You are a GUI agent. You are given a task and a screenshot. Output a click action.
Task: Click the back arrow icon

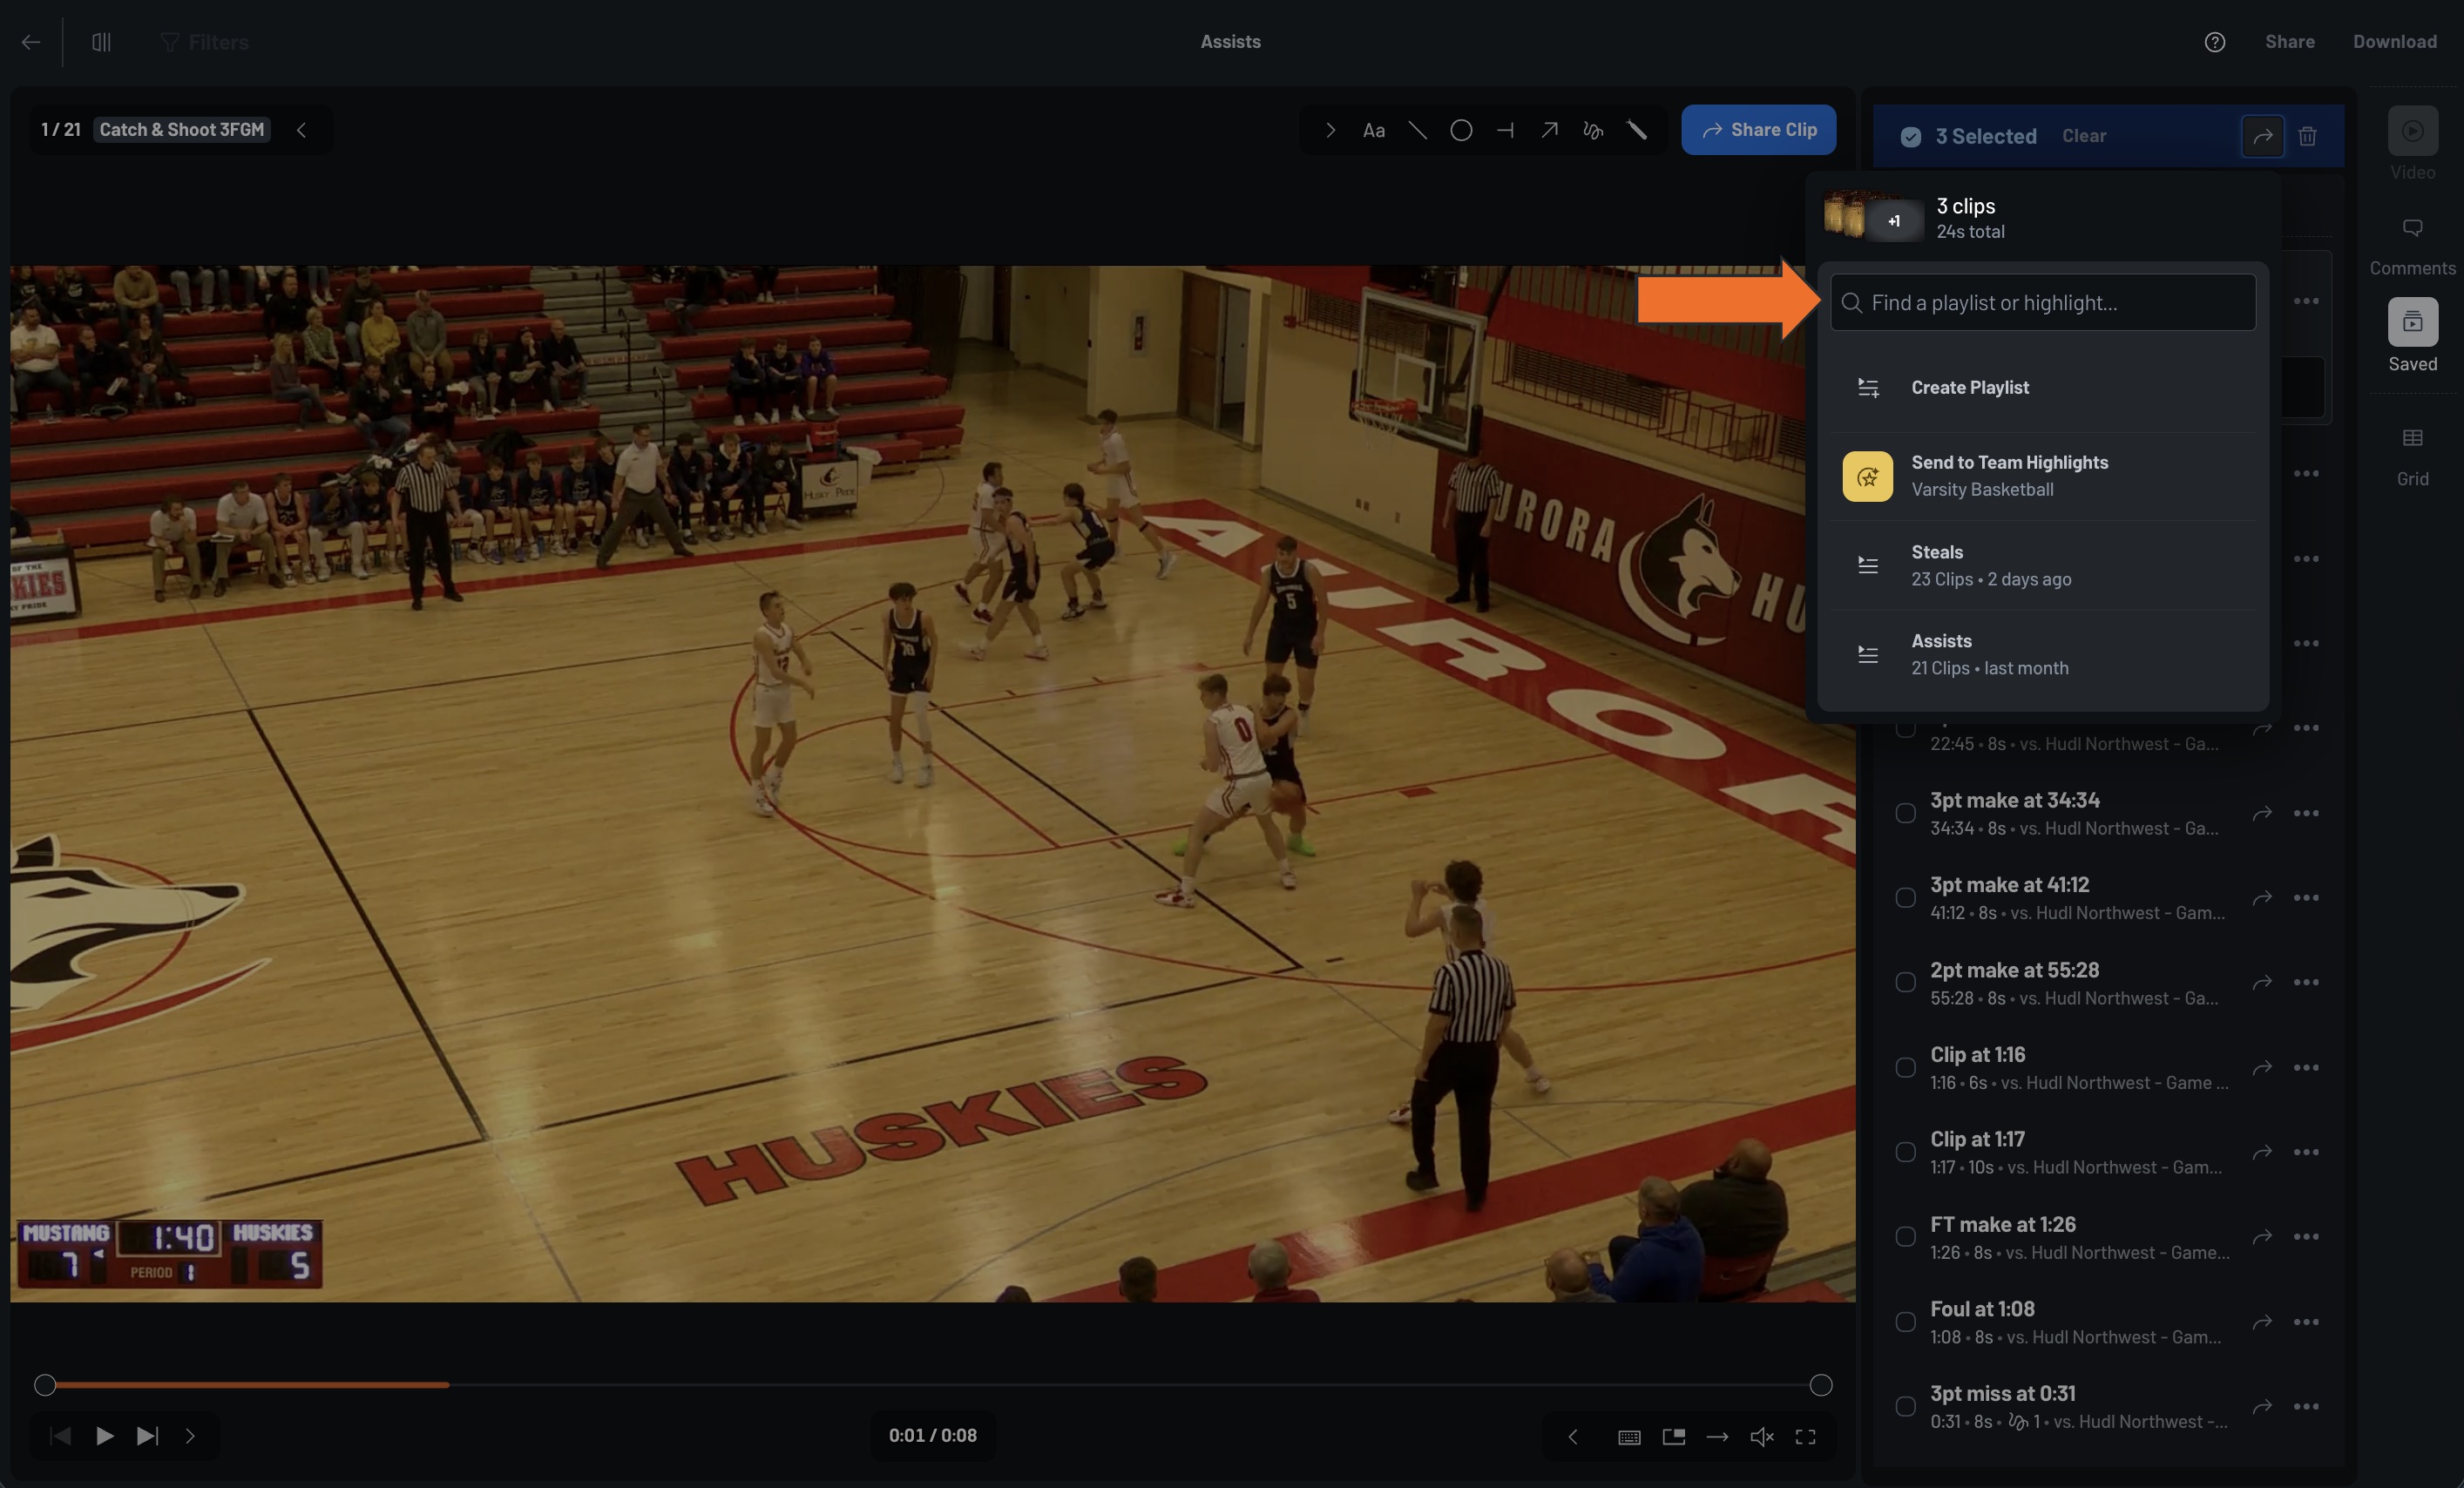[31, 42]
